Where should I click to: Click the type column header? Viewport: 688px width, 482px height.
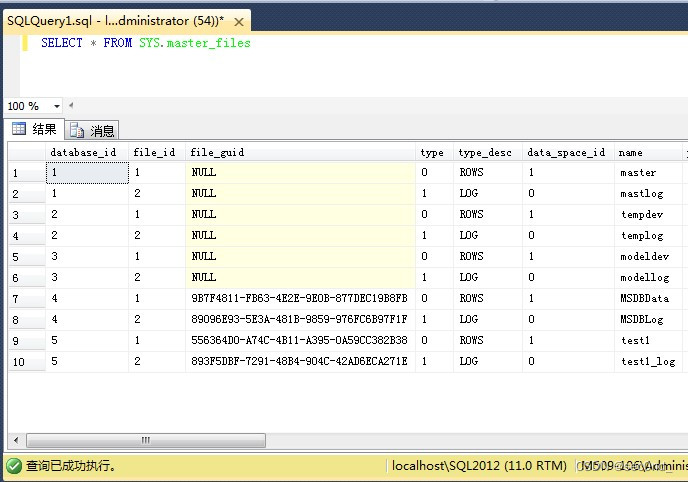coord(434,152)
